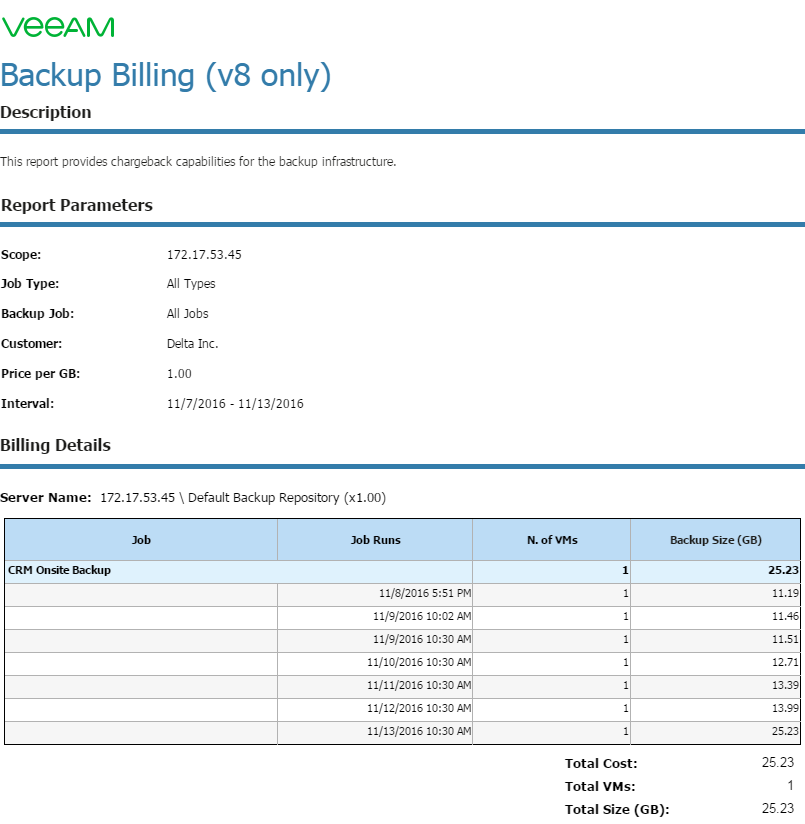Select the 'All Types' value

tap(191, 284)
